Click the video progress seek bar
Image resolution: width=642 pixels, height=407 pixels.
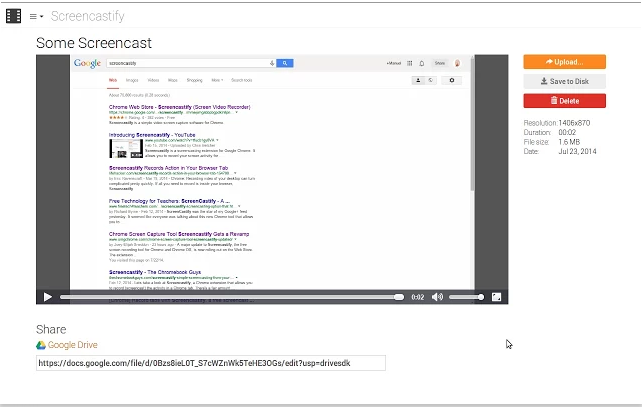click(x=232, y=297)
